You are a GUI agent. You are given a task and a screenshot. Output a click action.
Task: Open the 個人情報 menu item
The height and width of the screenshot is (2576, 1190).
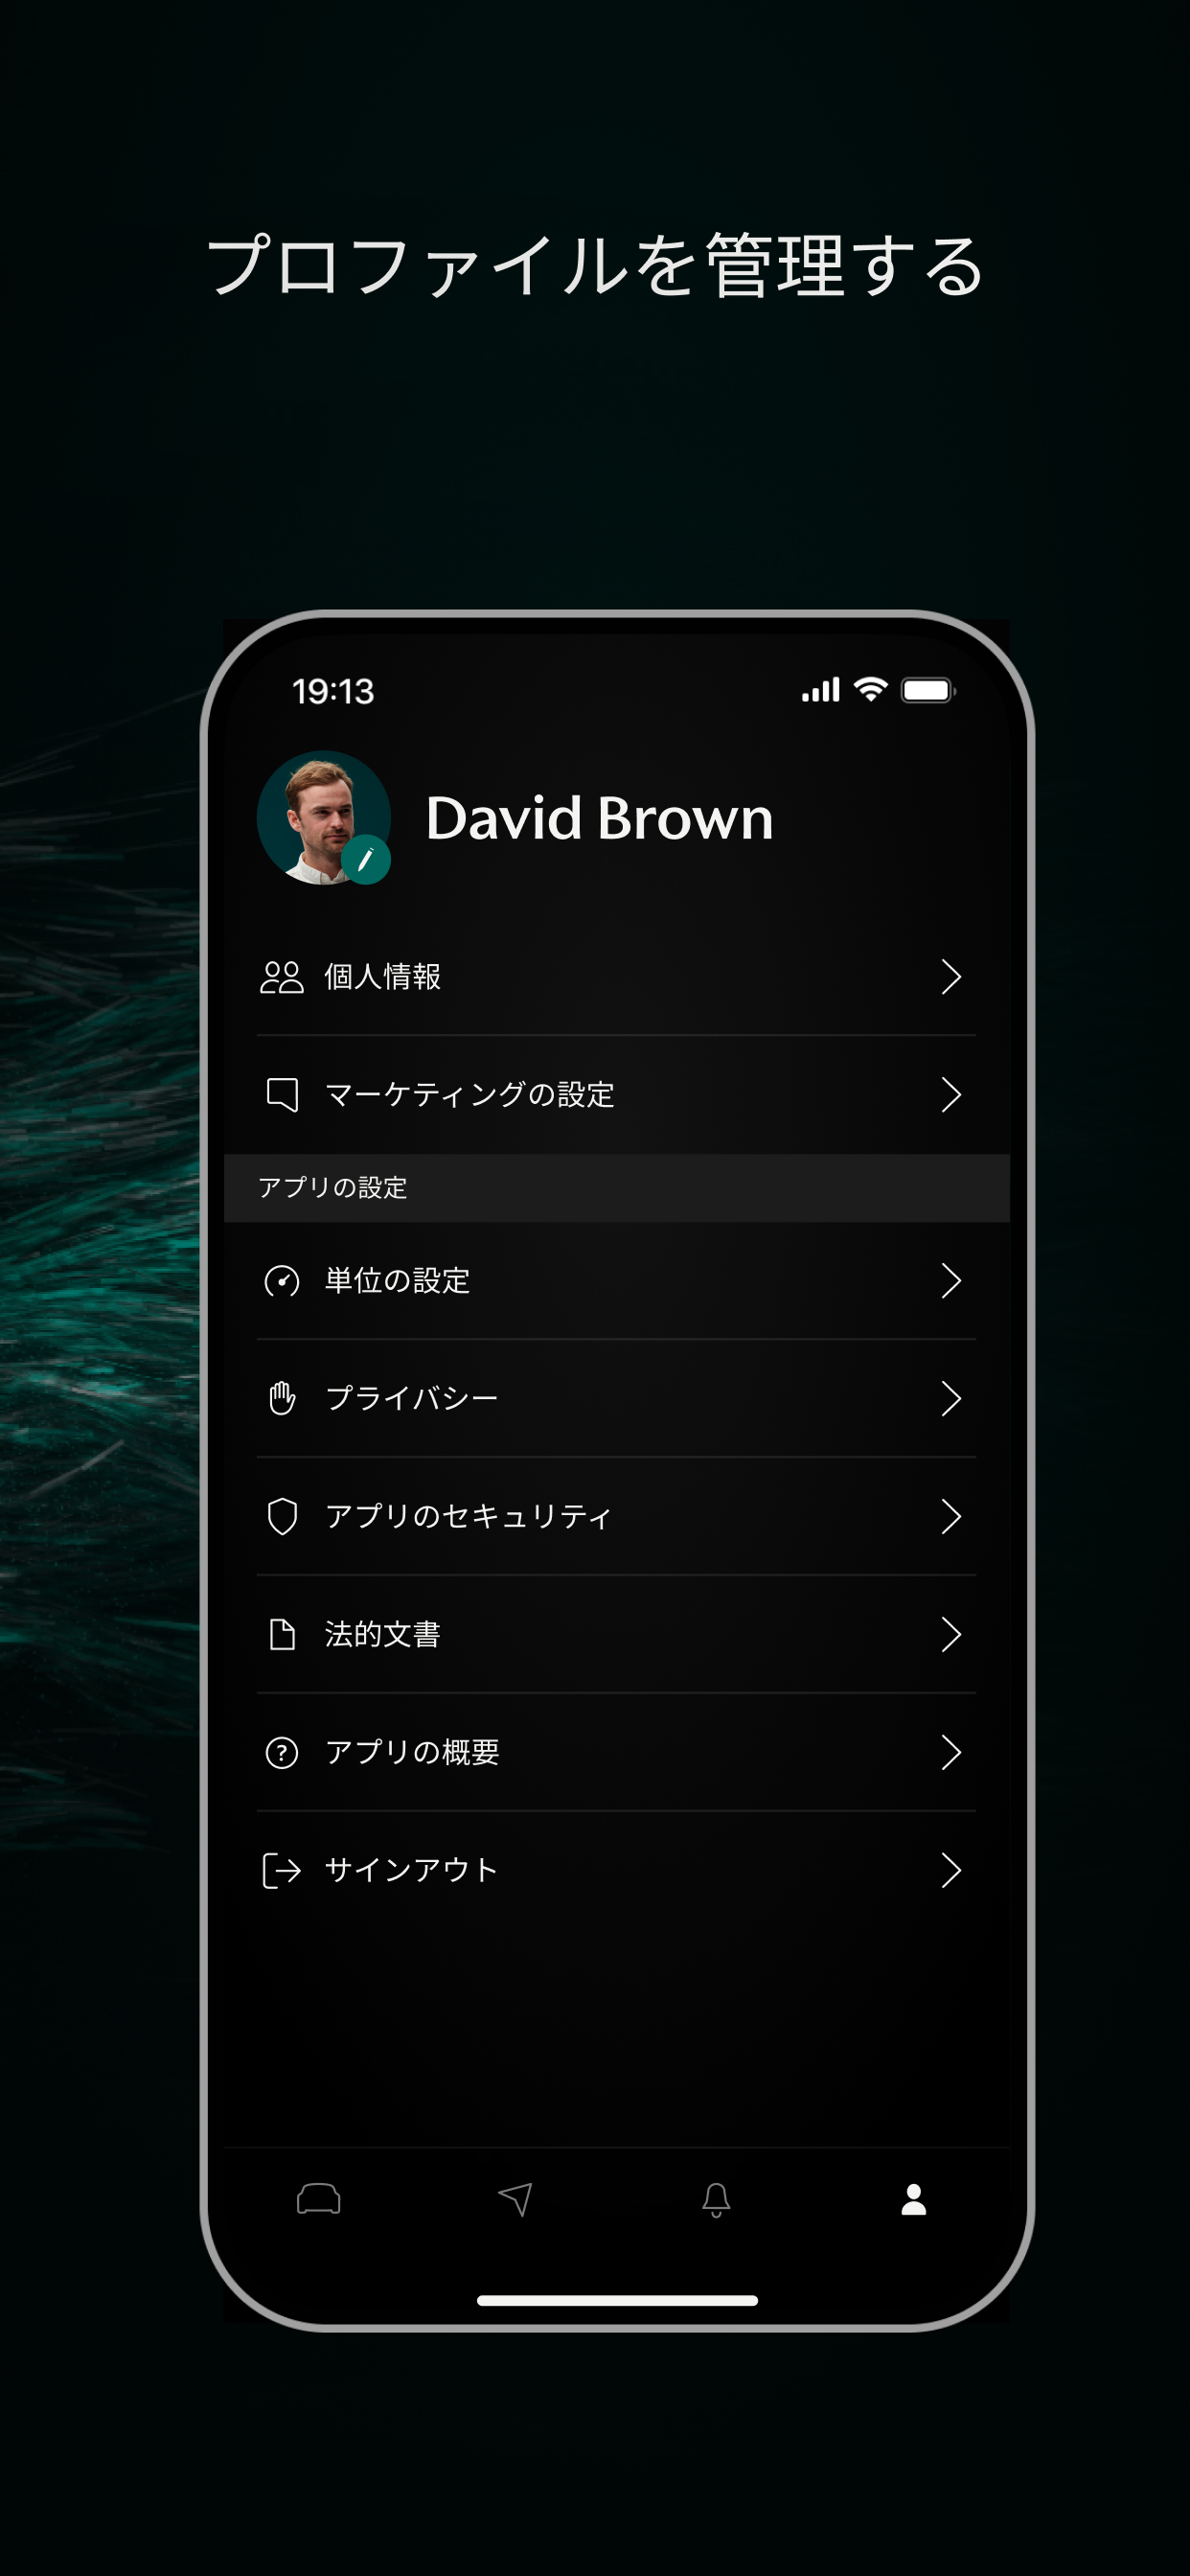coord(616,977)
